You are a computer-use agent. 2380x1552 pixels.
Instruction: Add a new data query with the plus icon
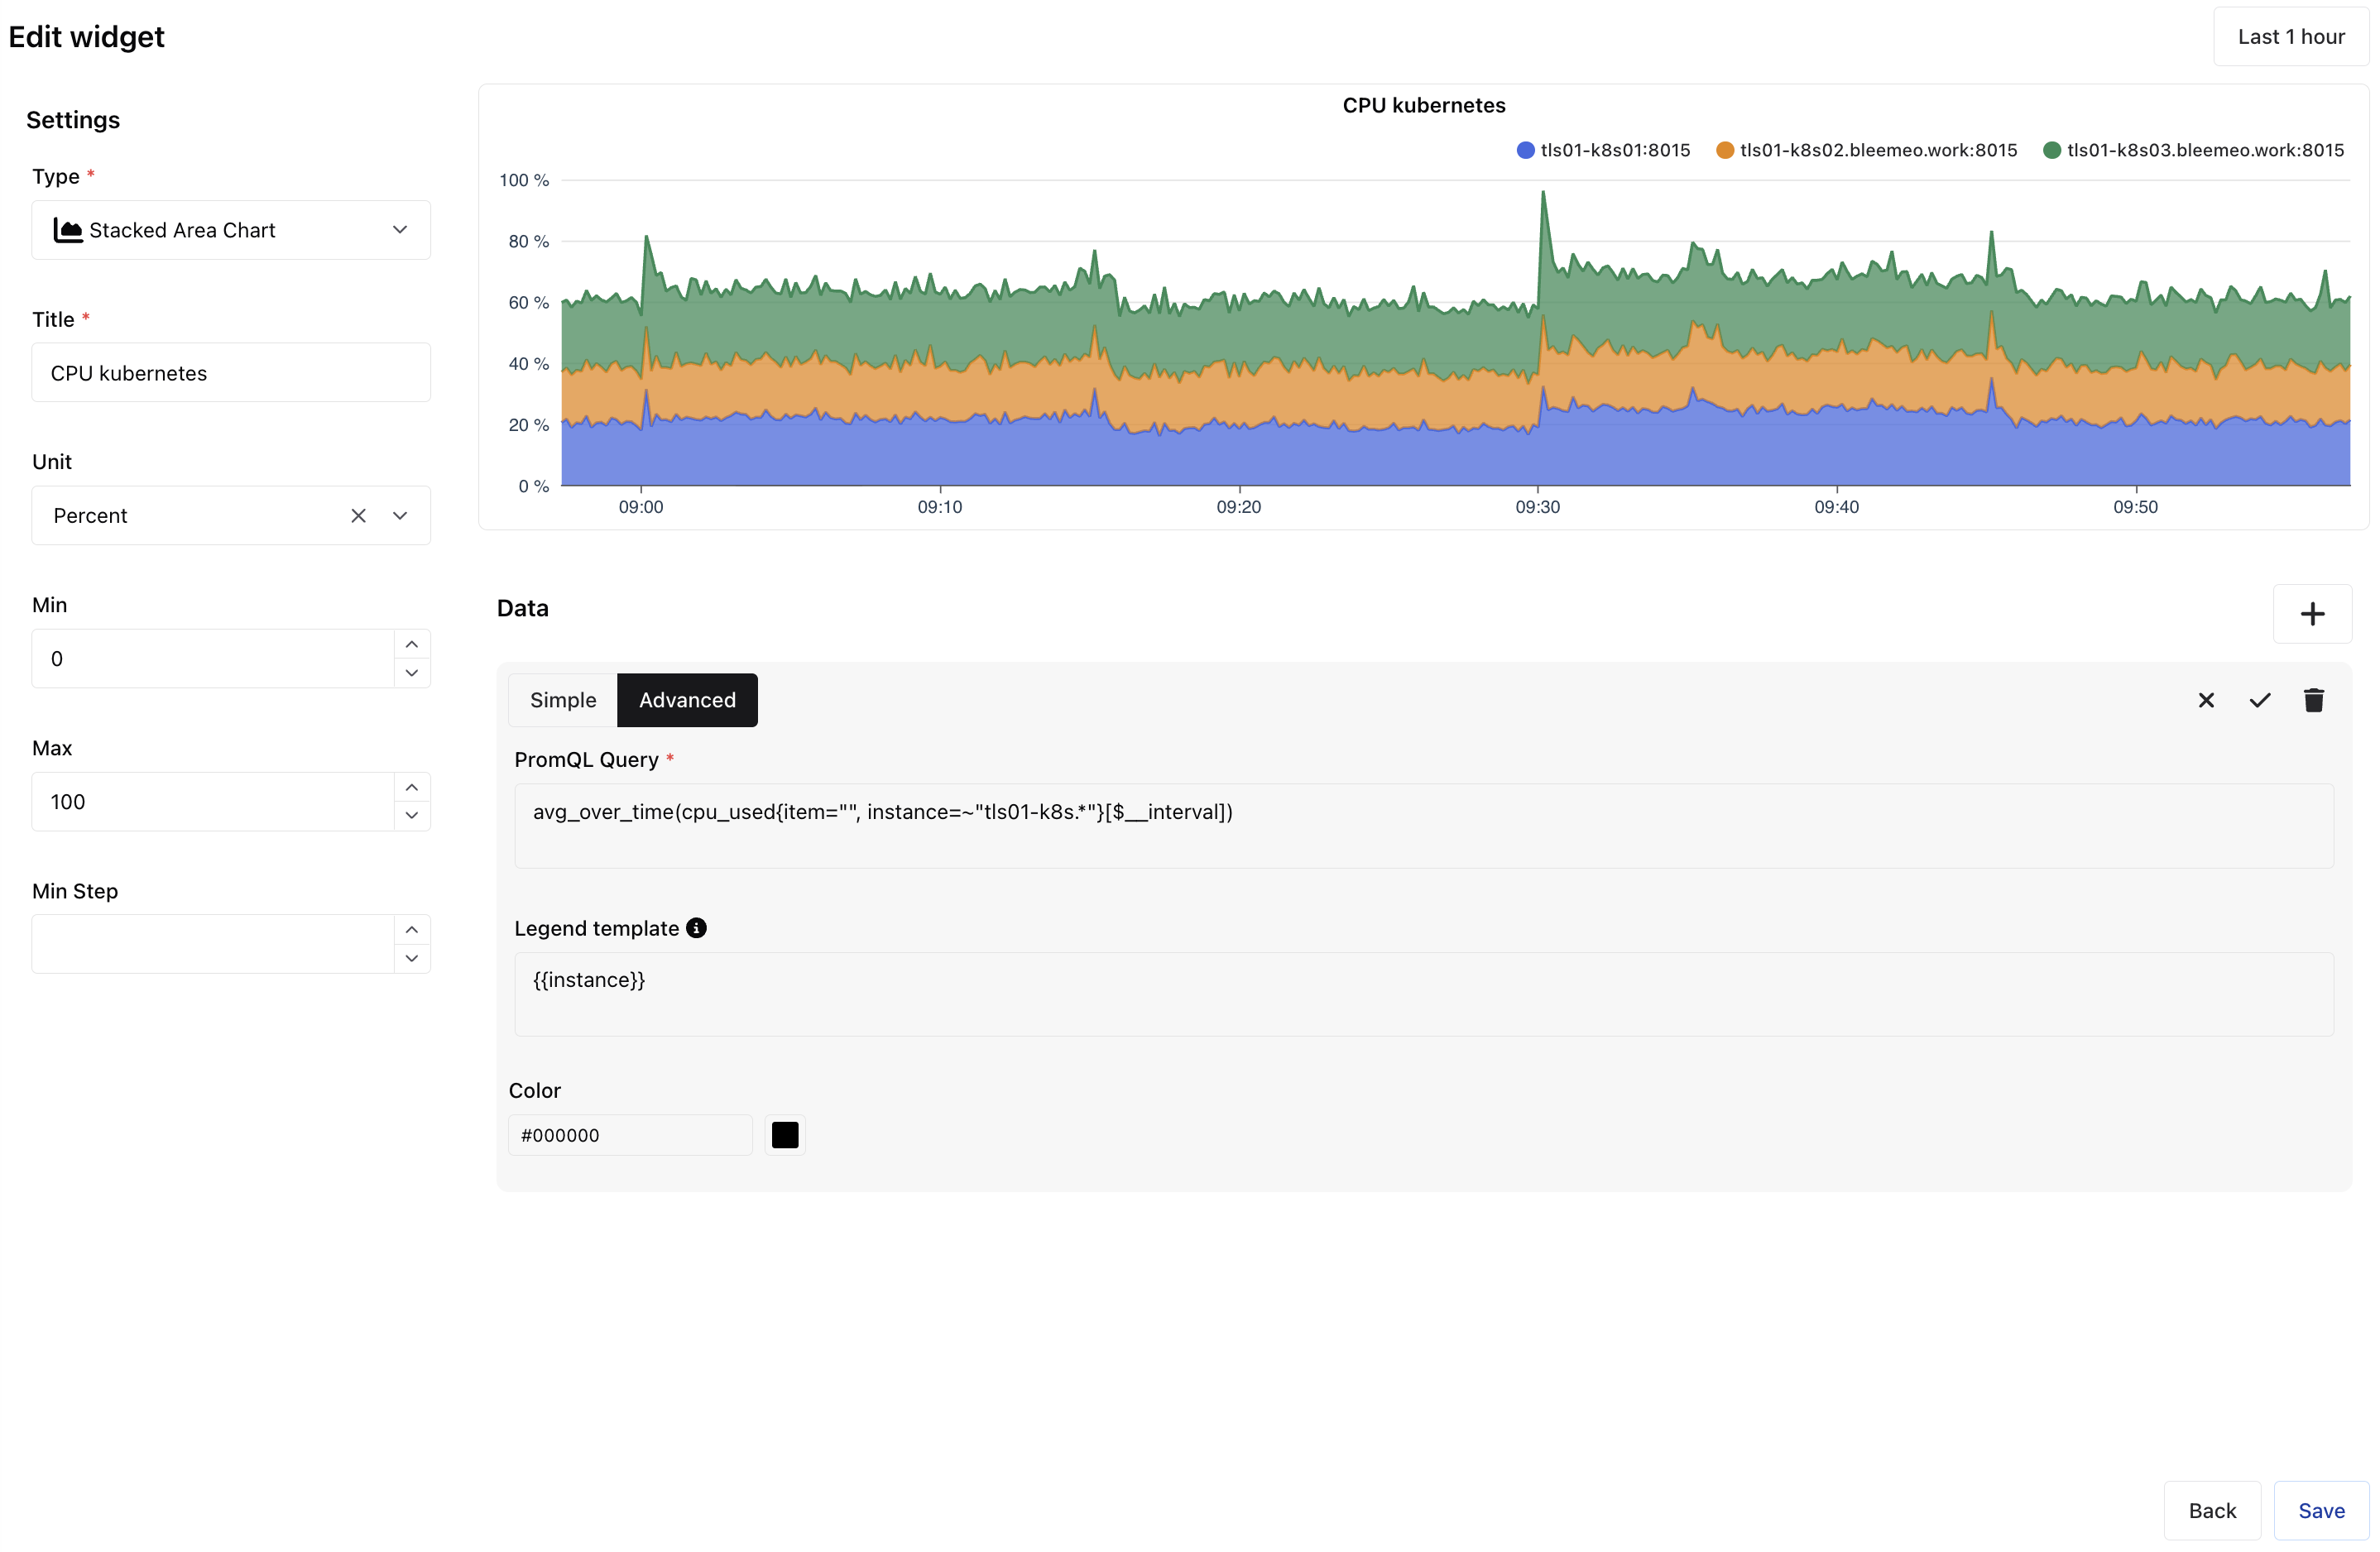[2313, 614]
